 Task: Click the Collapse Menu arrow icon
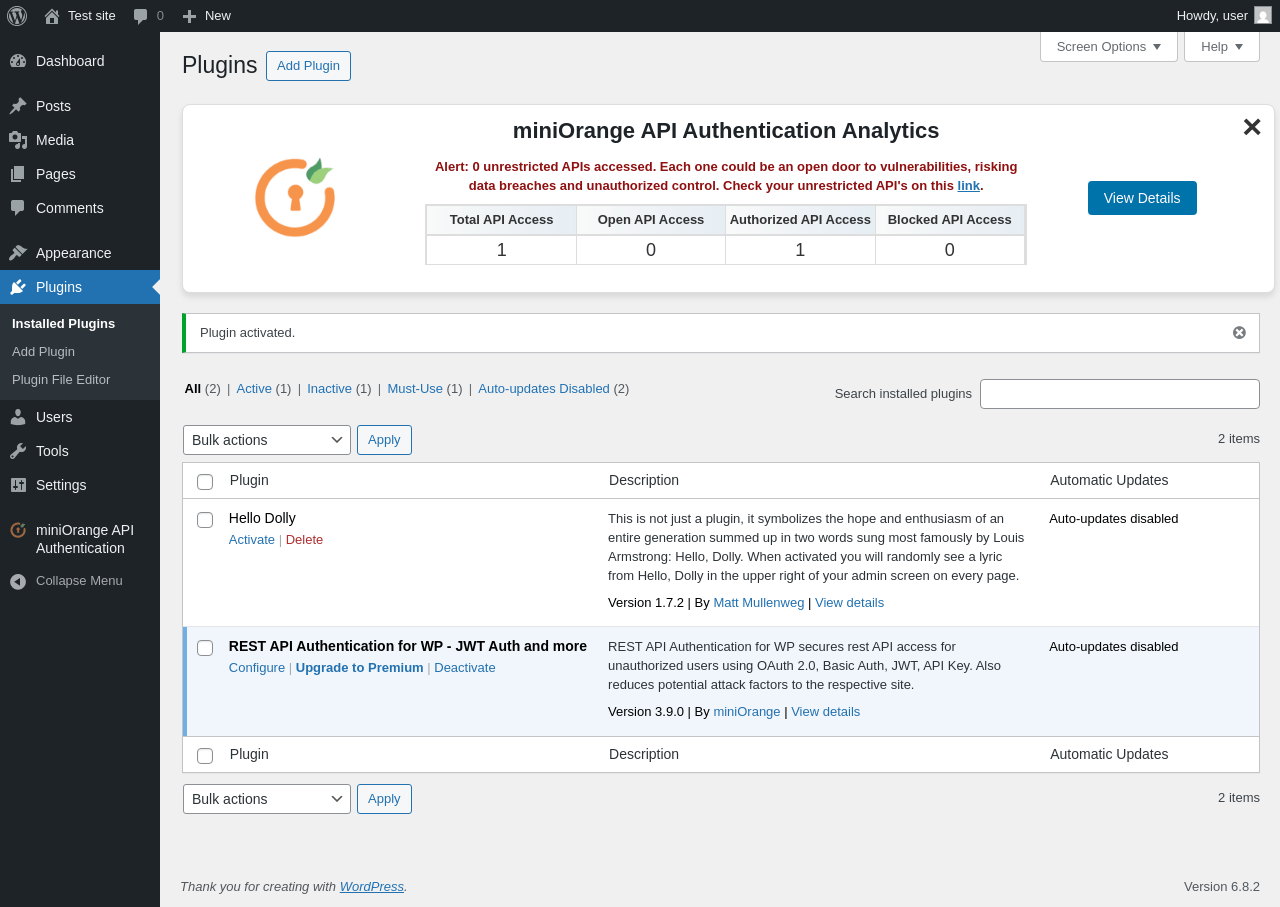(18, 581)
